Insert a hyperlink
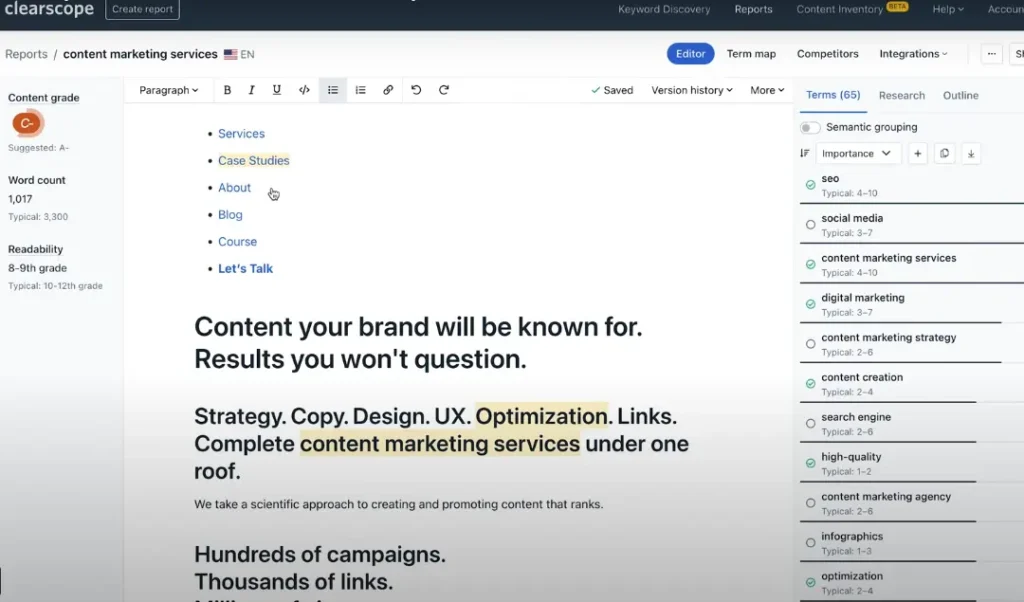This screenshot has width=1024, height=602. [388, 90]
